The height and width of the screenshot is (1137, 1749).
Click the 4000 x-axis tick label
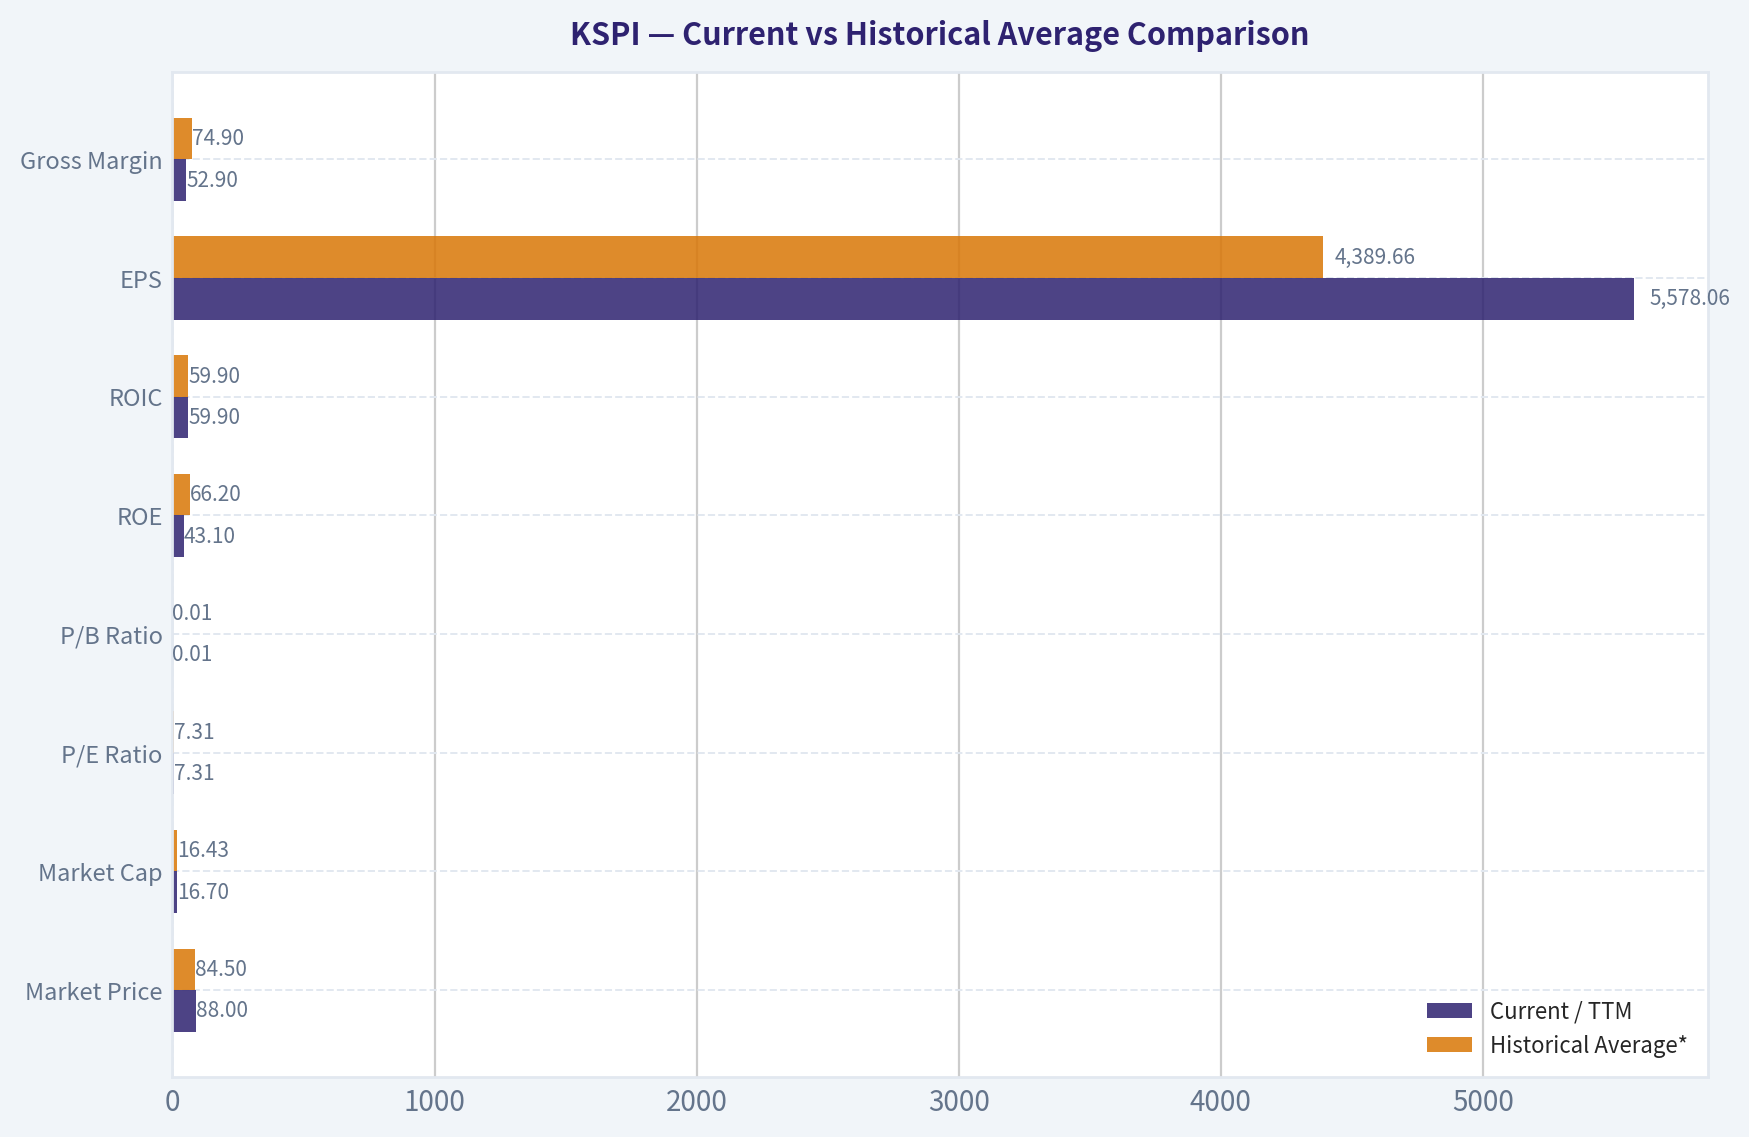tap(1221, 1102)
